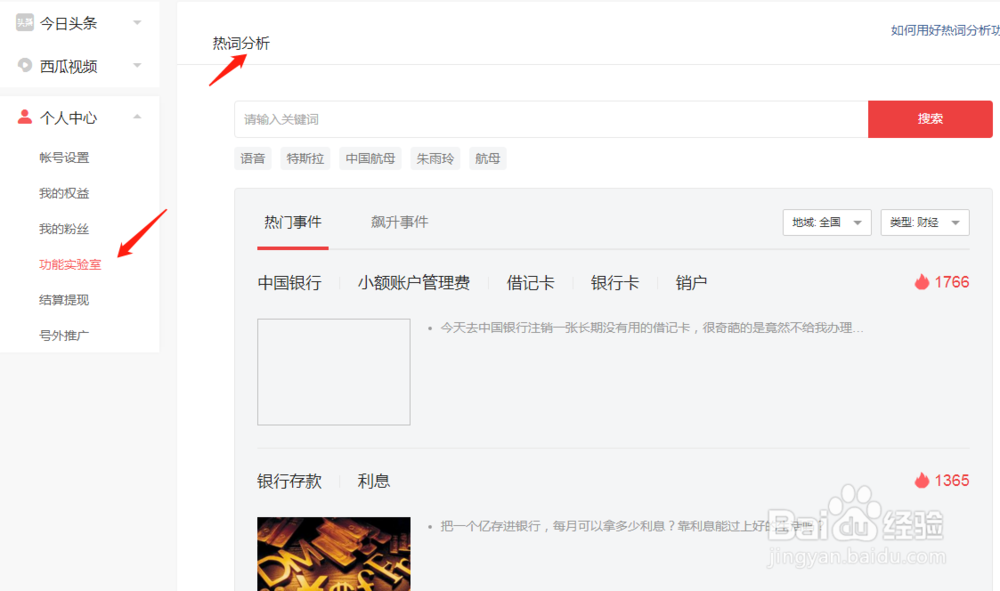Open the 如何用好热词分析 help link

click(945, 31)
